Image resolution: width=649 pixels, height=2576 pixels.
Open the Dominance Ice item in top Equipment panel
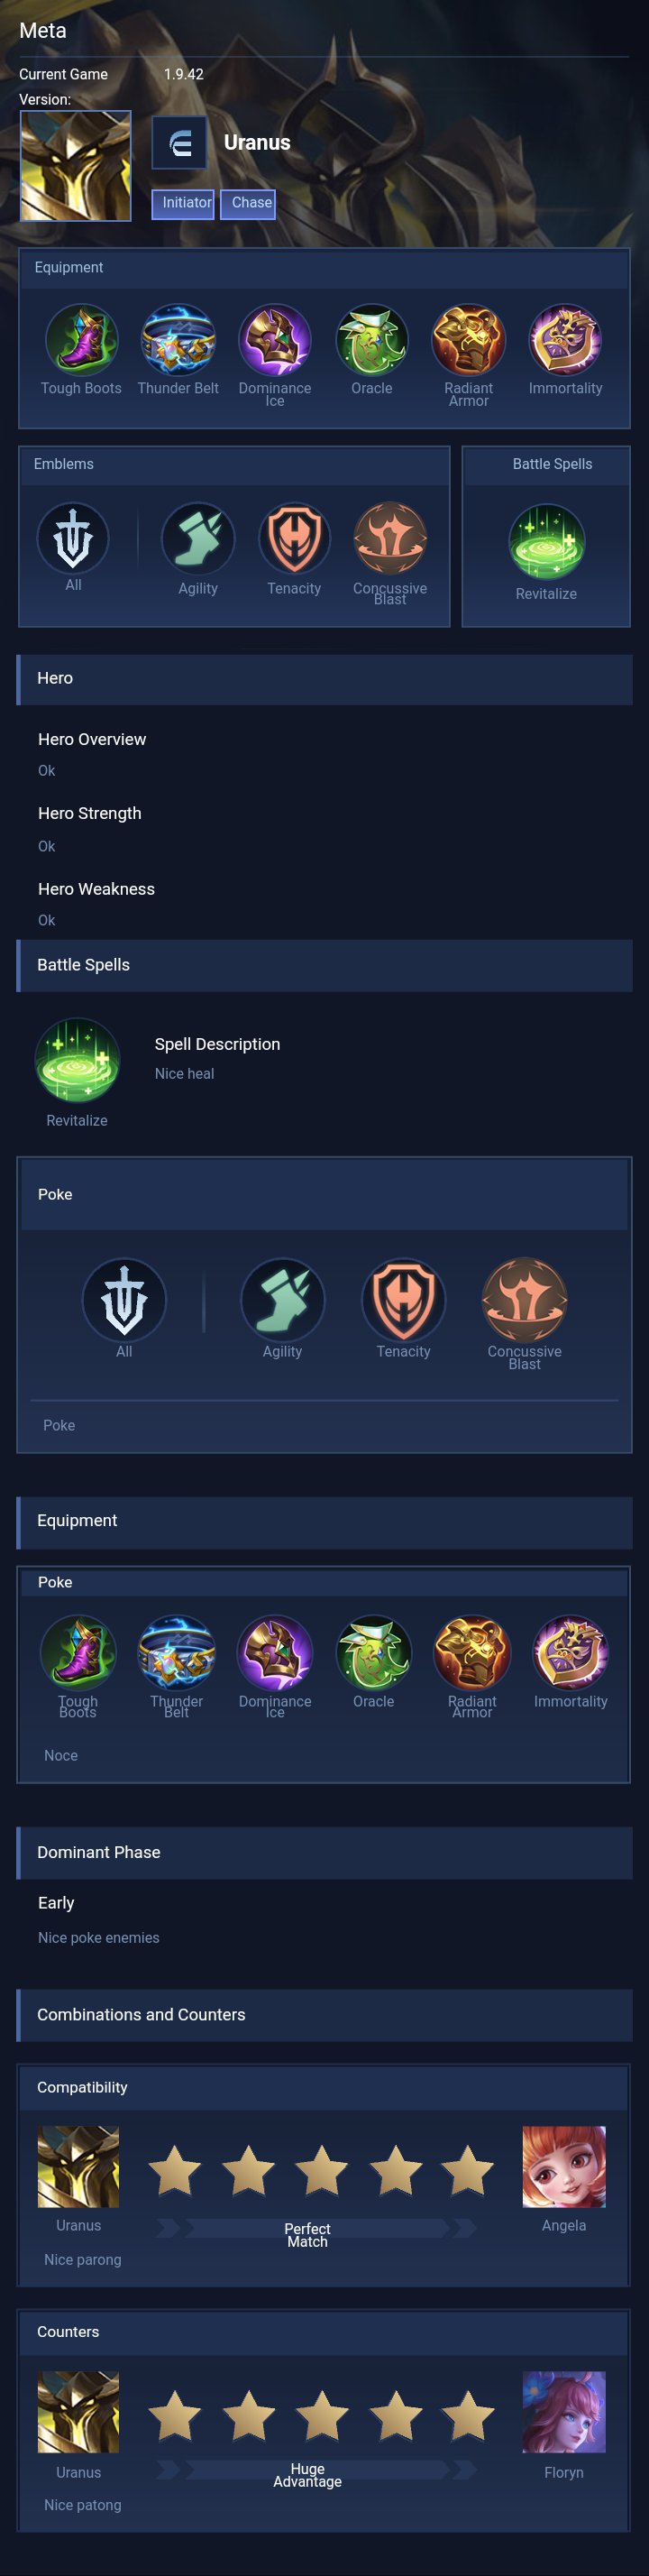pyautogui.click(x=275, y=340)
